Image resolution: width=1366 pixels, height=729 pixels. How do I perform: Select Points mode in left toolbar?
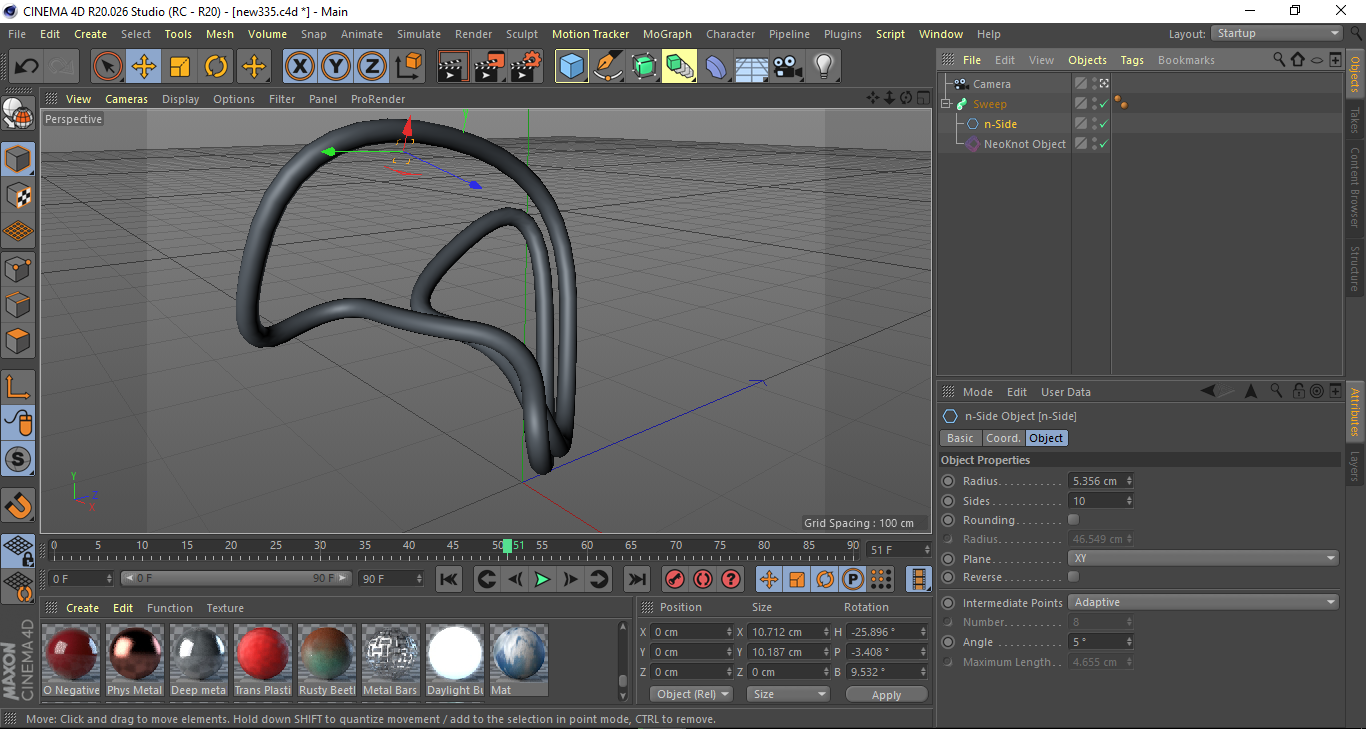[x=18, y=268]
